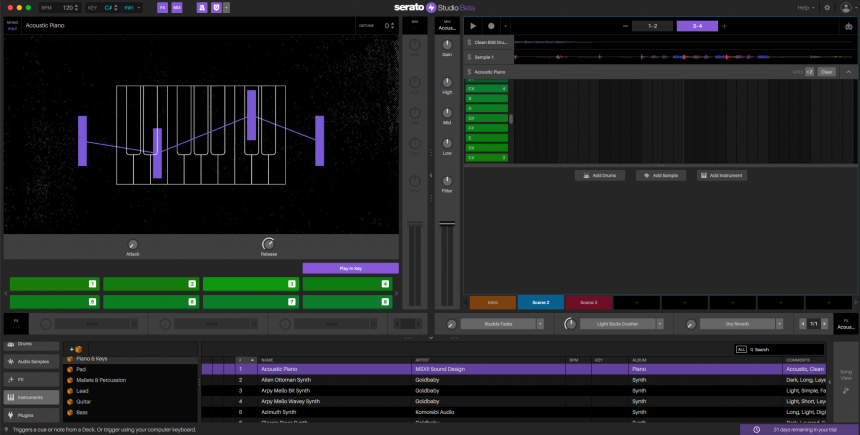Screen dimensions: 860x435
Task: Toggle the FX panel button in top bar
Action: (163, 8)
